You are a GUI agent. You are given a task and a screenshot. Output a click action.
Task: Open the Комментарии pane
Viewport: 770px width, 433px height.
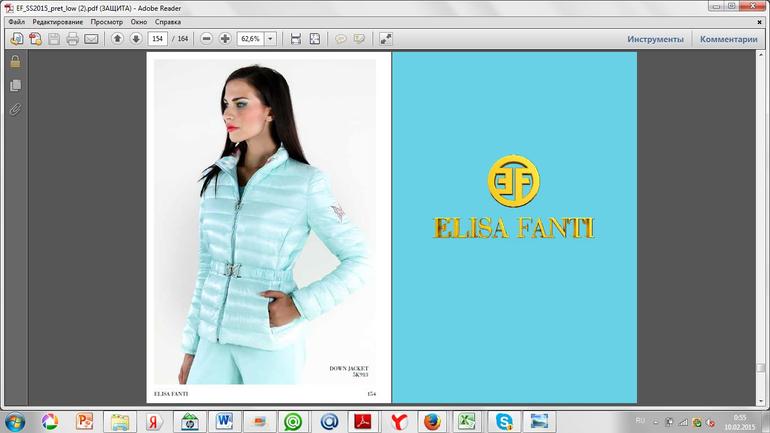[729, 39]
